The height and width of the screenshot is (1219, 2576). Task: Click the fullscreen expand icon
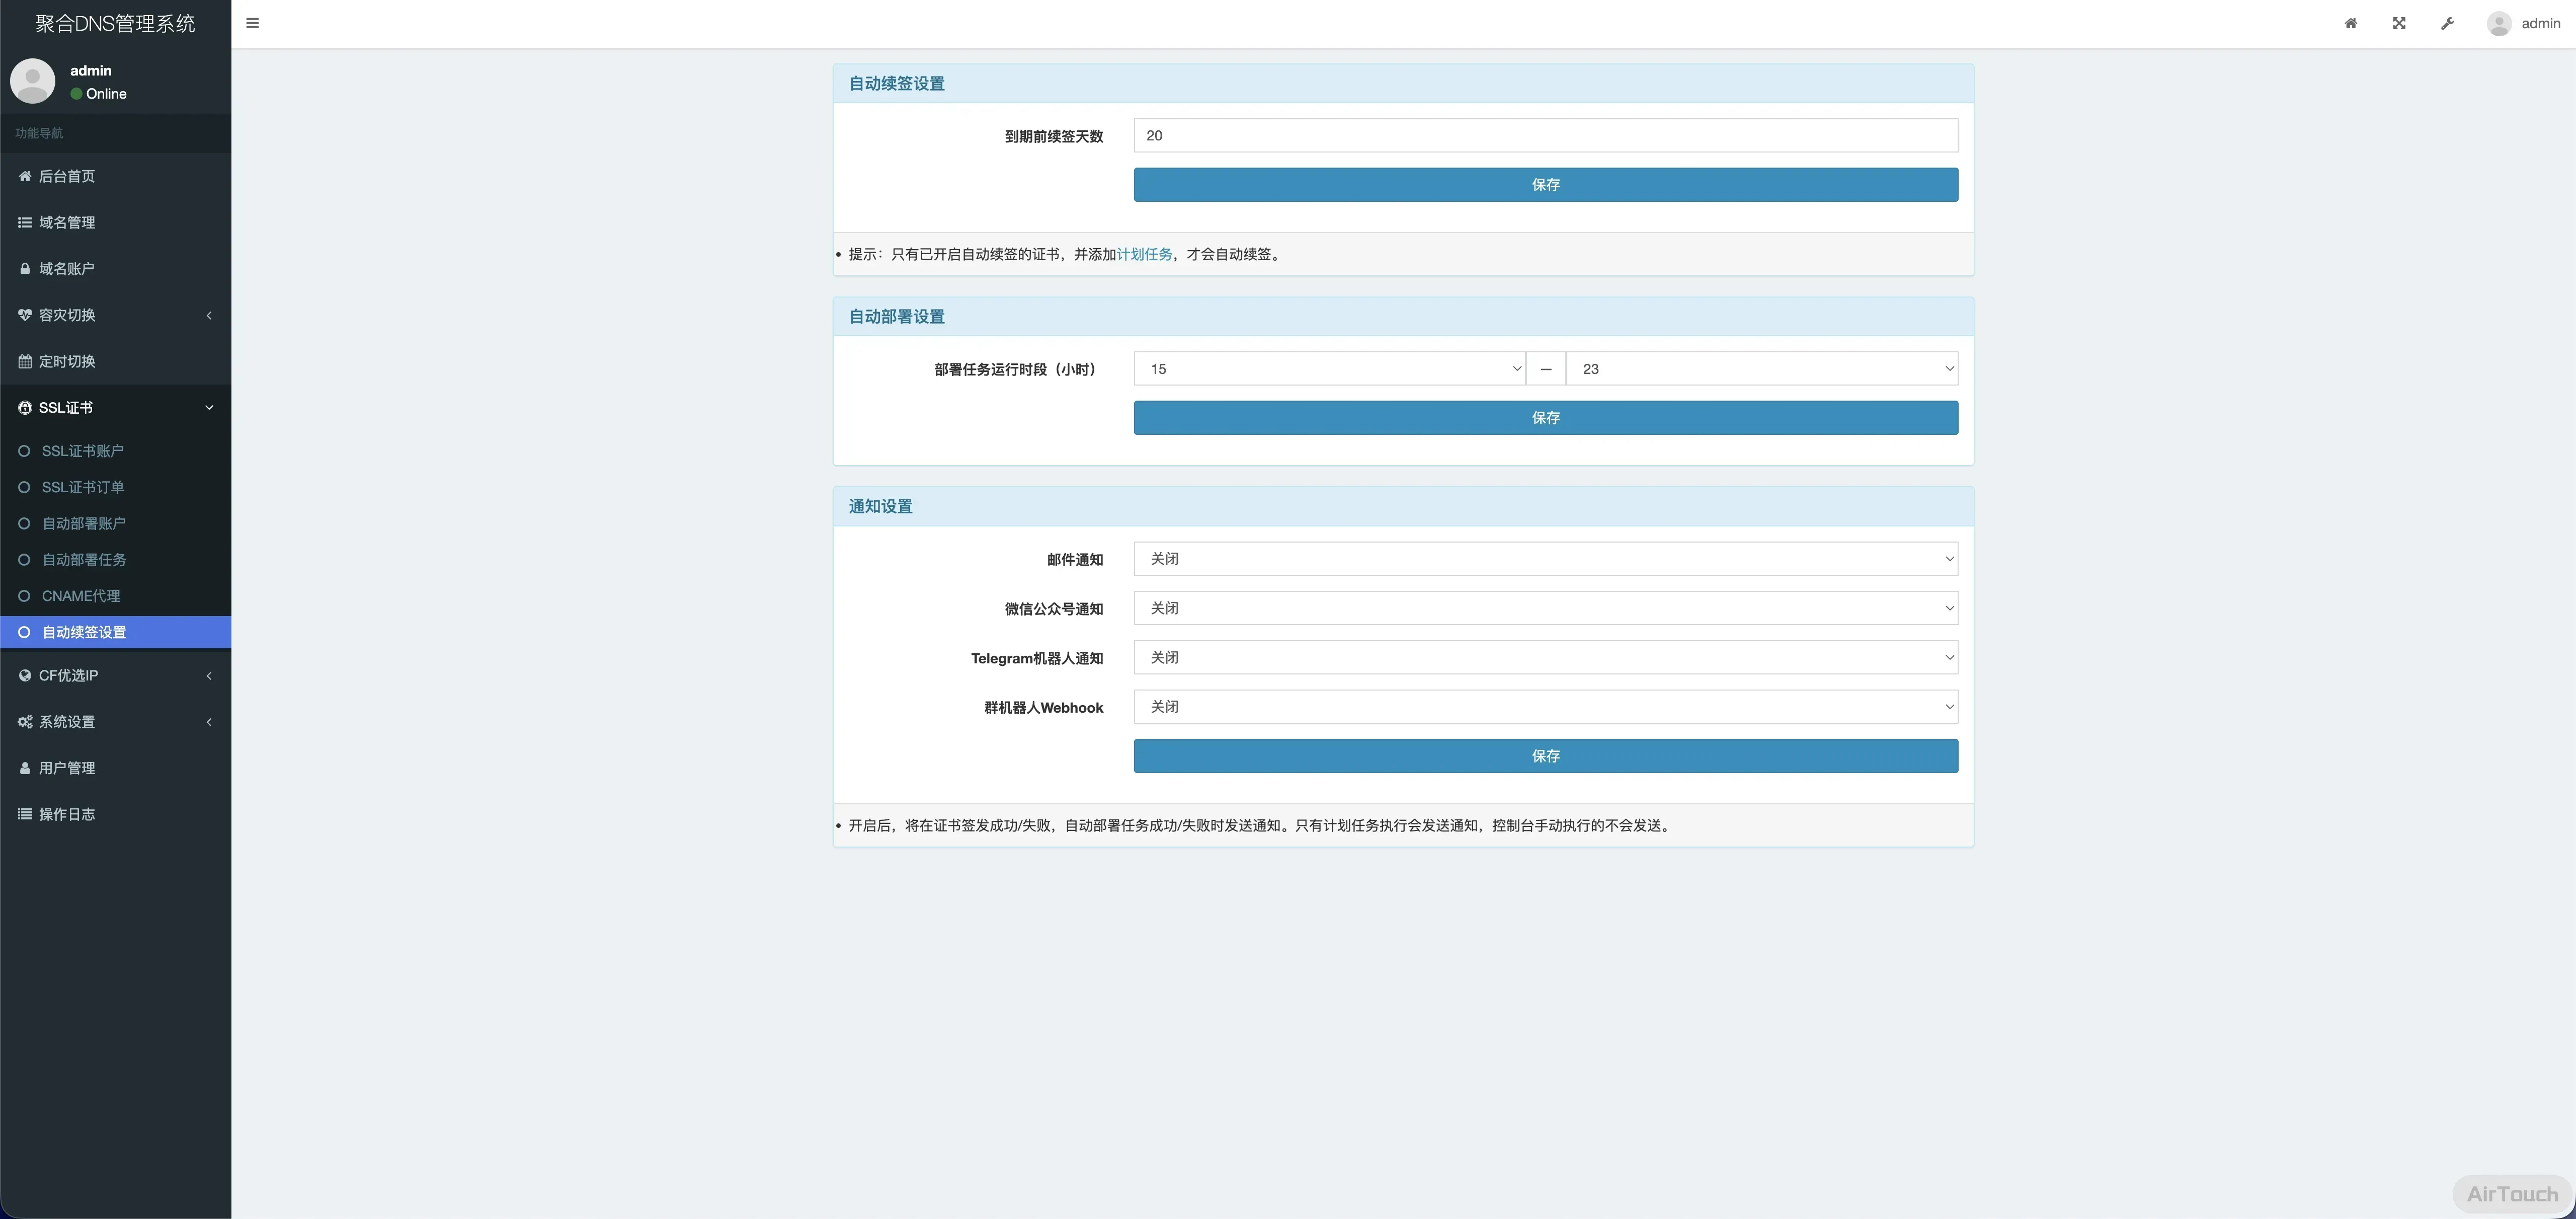pyautogui.click(x=2398, y=23)
